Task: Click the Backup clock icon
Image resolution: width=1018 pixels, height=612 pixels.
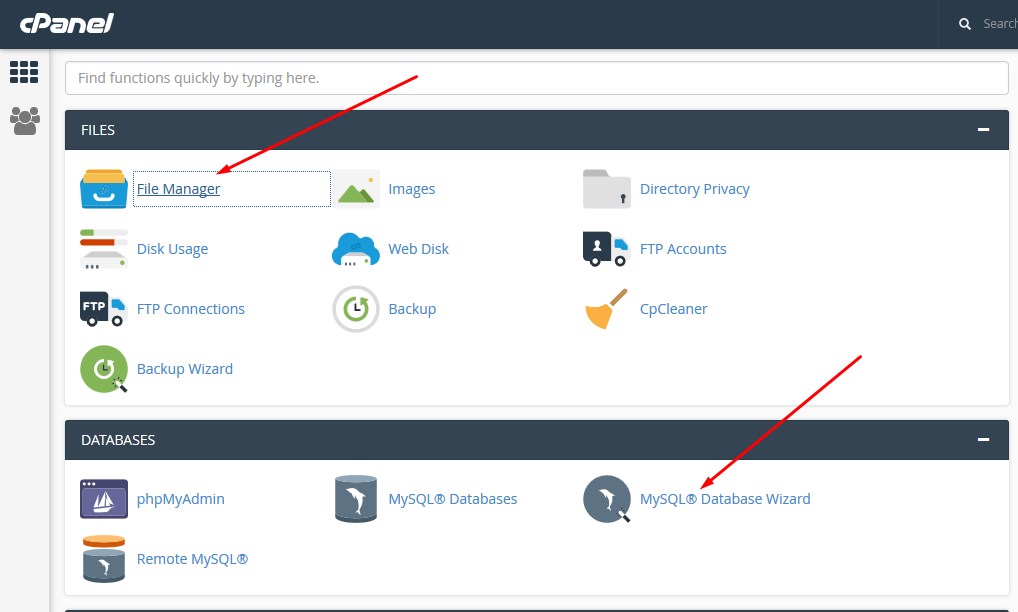Action: click(356, 309)
